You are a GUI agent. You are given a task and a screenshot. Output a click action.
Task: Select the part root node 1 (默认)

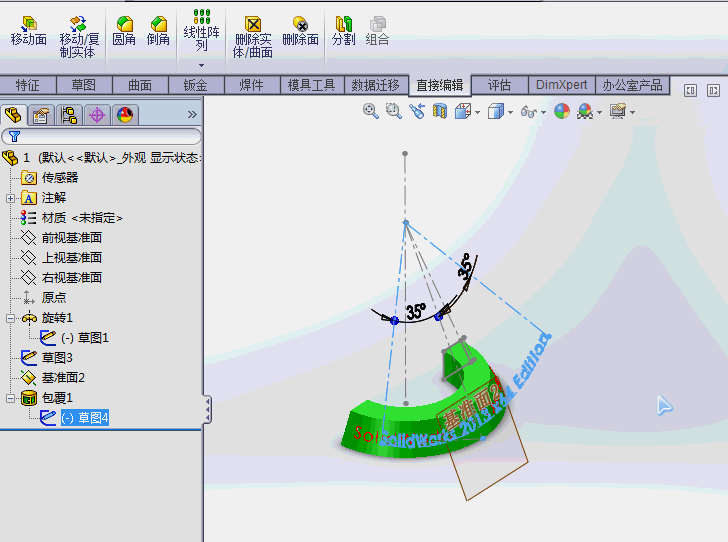click(101, 158)
